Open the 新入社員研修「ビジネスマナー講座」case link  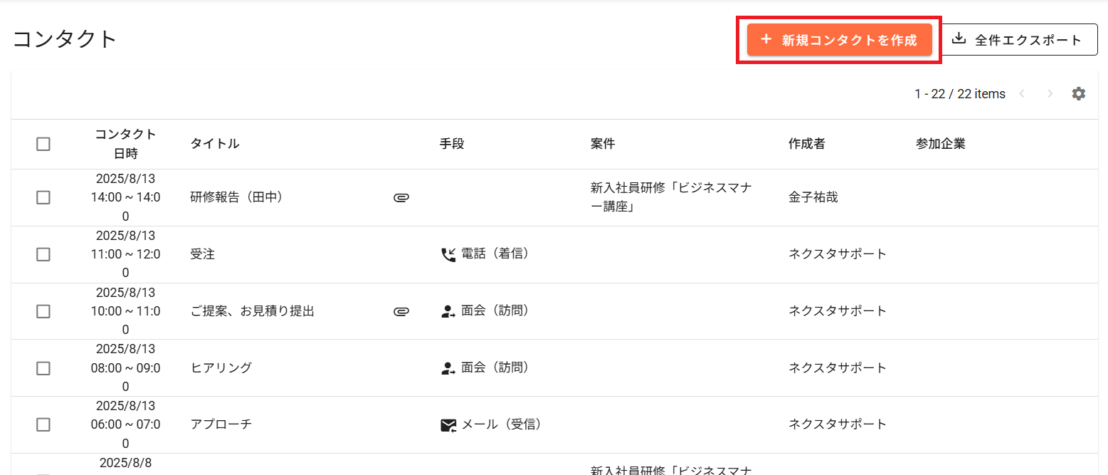pyautogui.click(x=670, y=197)
